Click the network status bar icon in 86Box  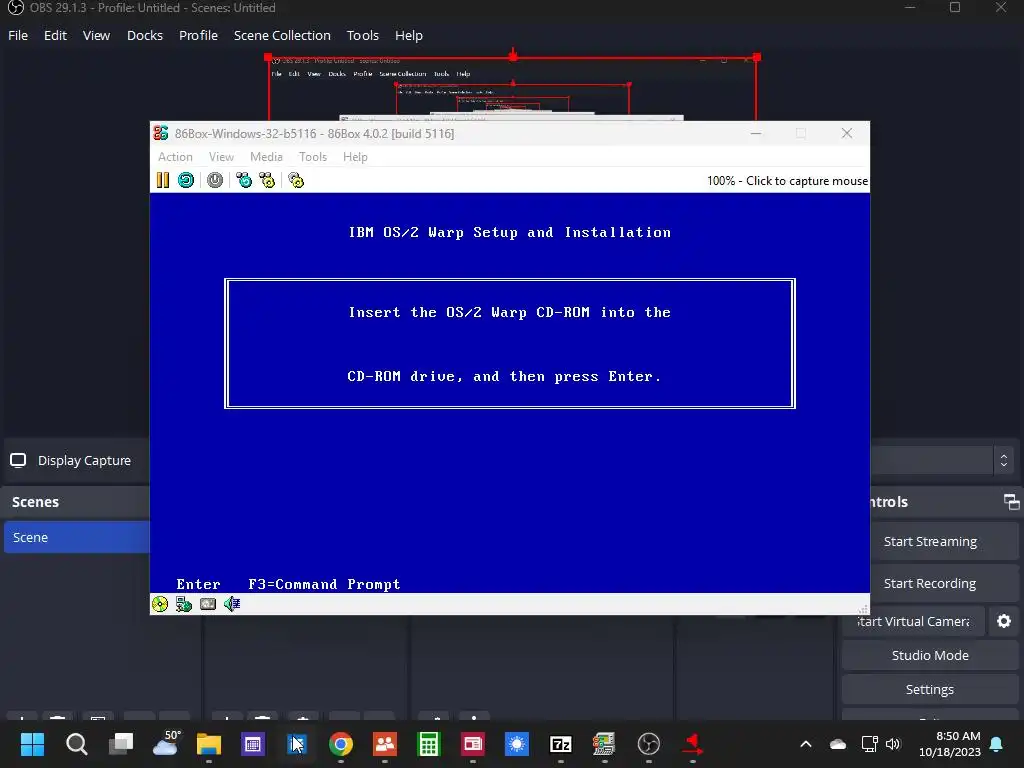point(184,604)
